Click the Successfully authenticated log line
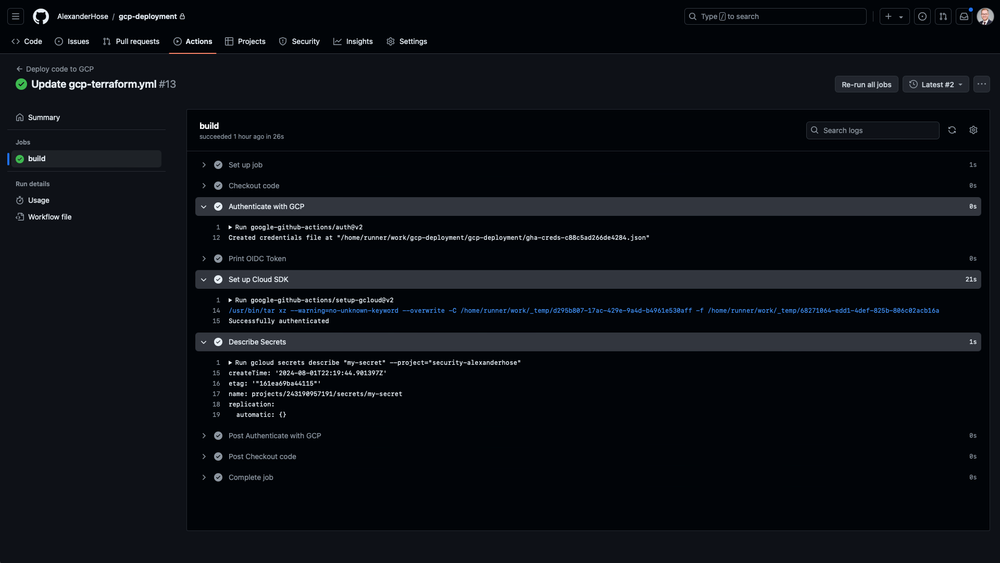This screenshot has width=1000, height=563. pyautogui.click(x=279, y=321)
